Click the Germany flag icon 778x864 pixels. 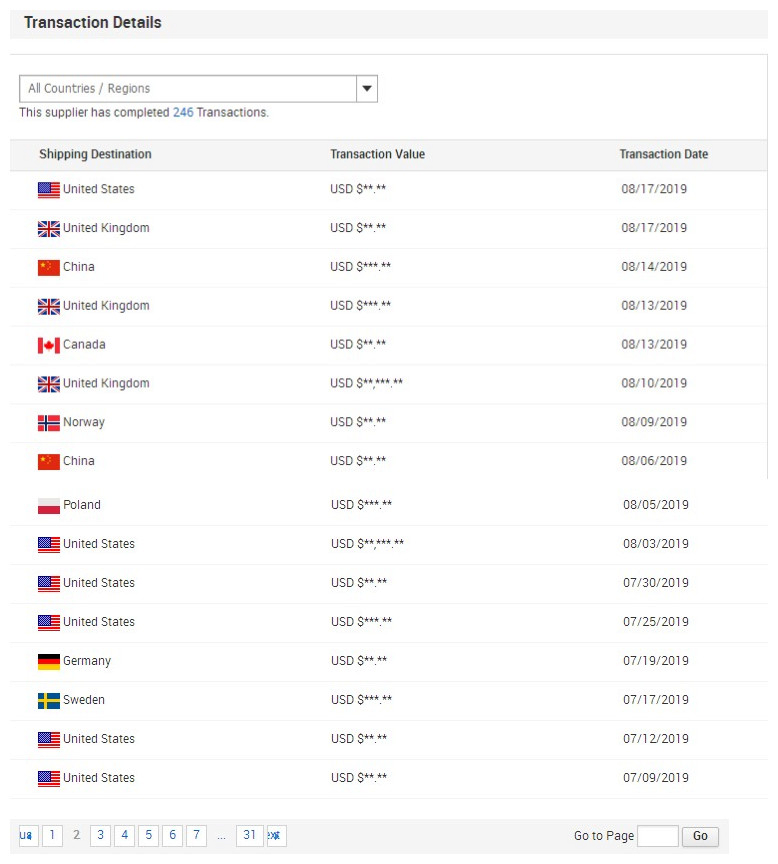[48, 661]
